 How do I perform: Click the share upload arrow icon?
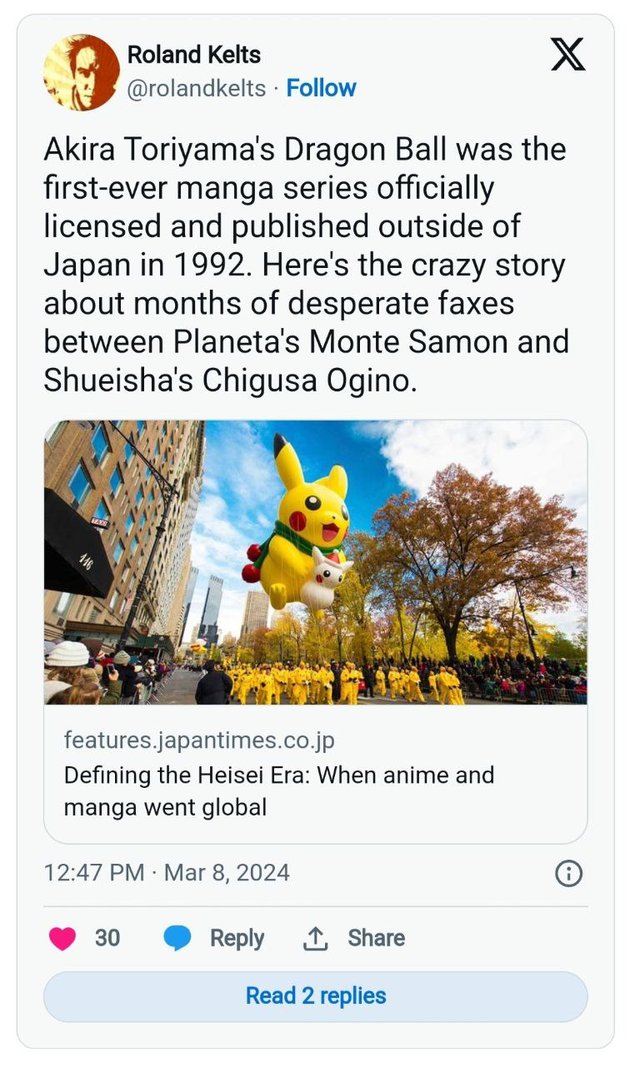[315, 938]
